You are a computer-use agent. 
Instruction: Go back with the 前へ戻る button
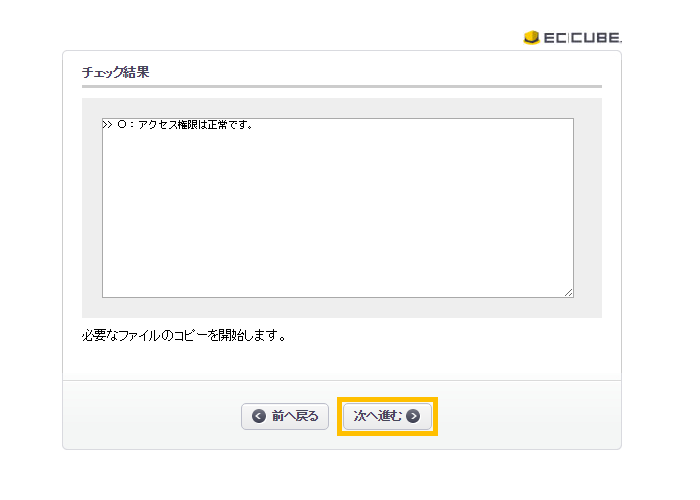[285, 416]
